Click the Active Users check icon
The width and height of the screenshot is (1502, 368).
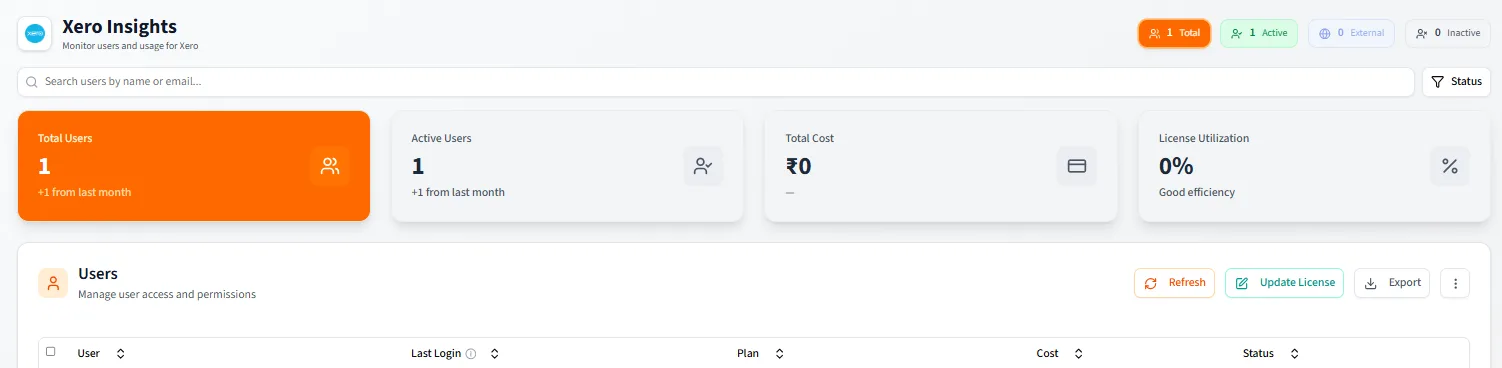point(703,166)
